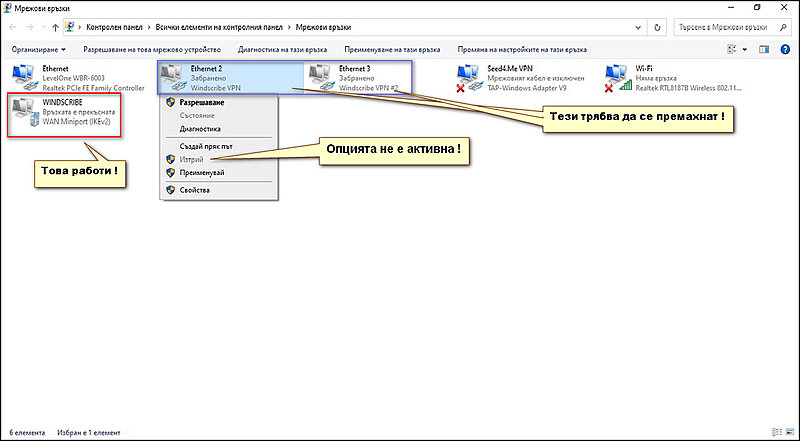800x441 pixels.
Task: Click the 'Windscribe VPN #2' device text
Action: (x=368, y=87)
